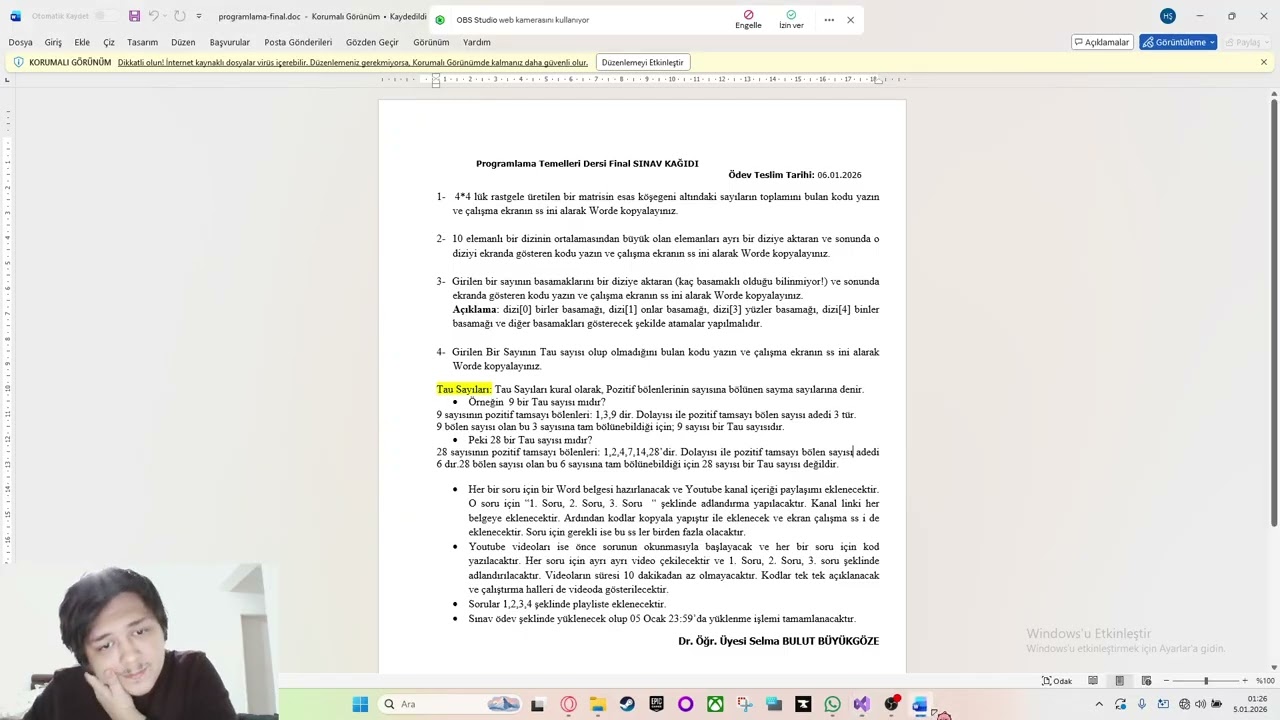The width and height of the screenshot is (1280, 720).
Task: Open the Başvurular ribbon tab
Action: (230, 42)
